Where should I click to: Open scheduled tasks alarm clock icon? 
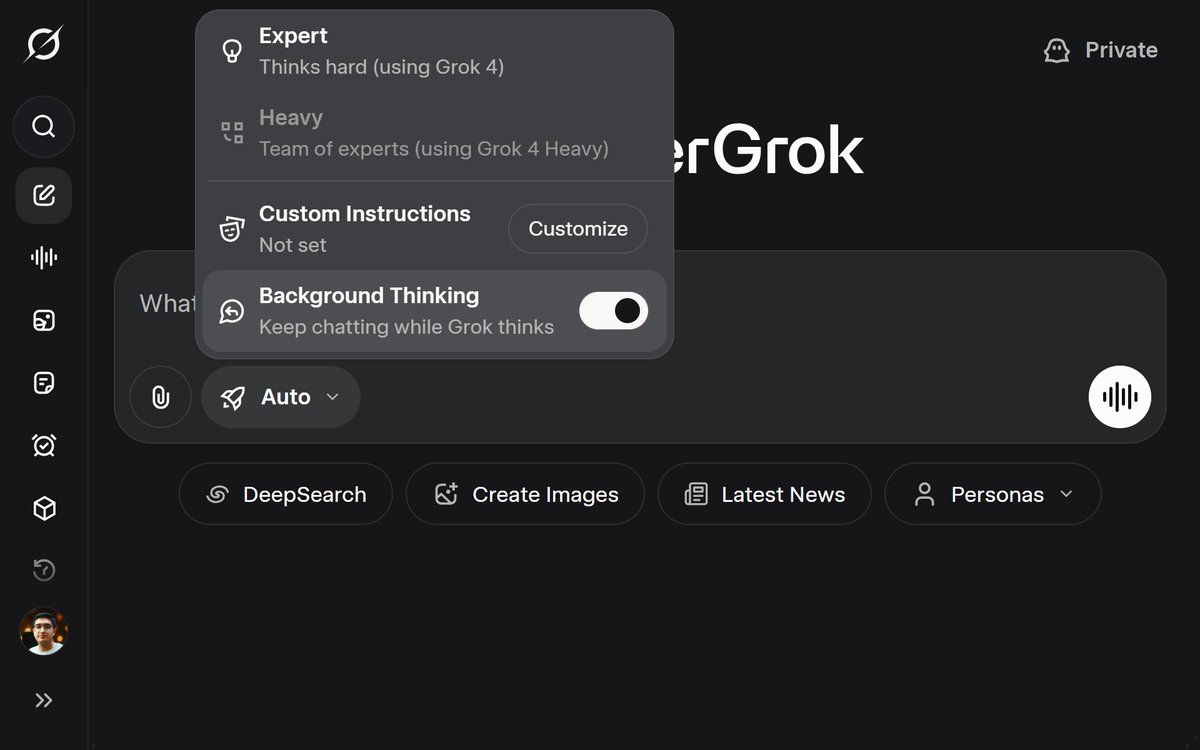pos(43,445)
